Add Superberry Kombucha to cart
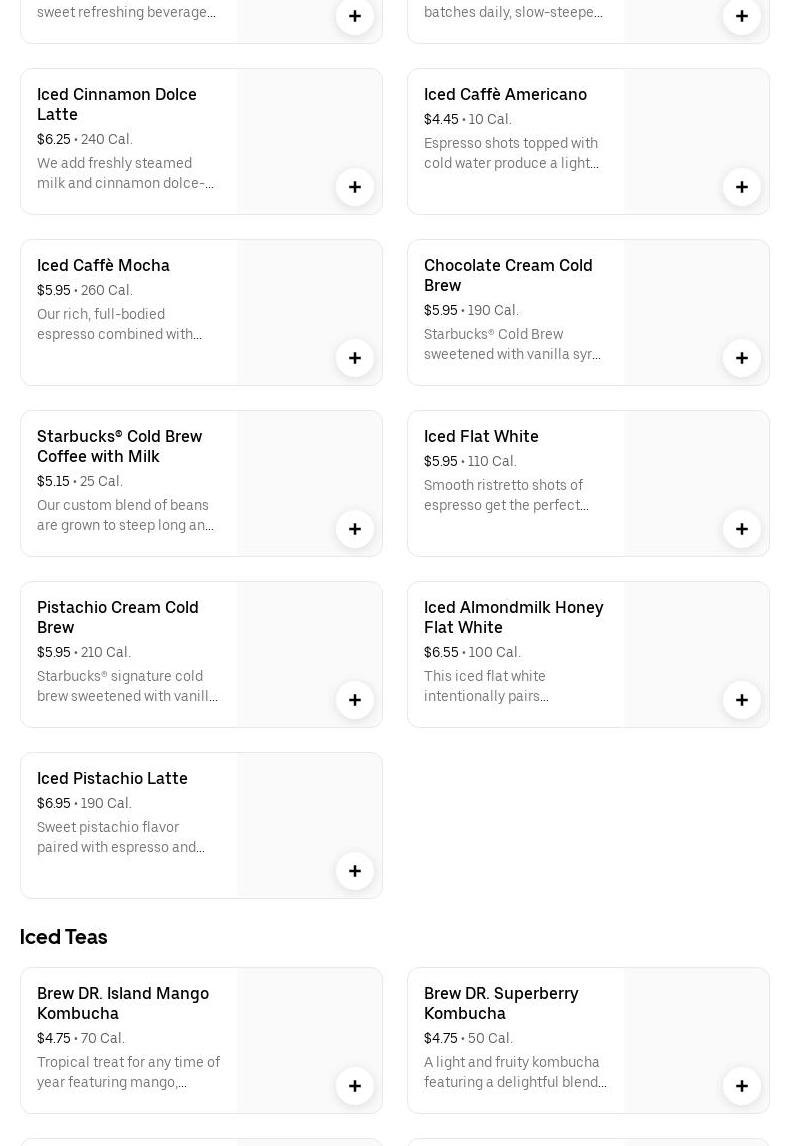 pyautogui.click(x=742, y=1086)
